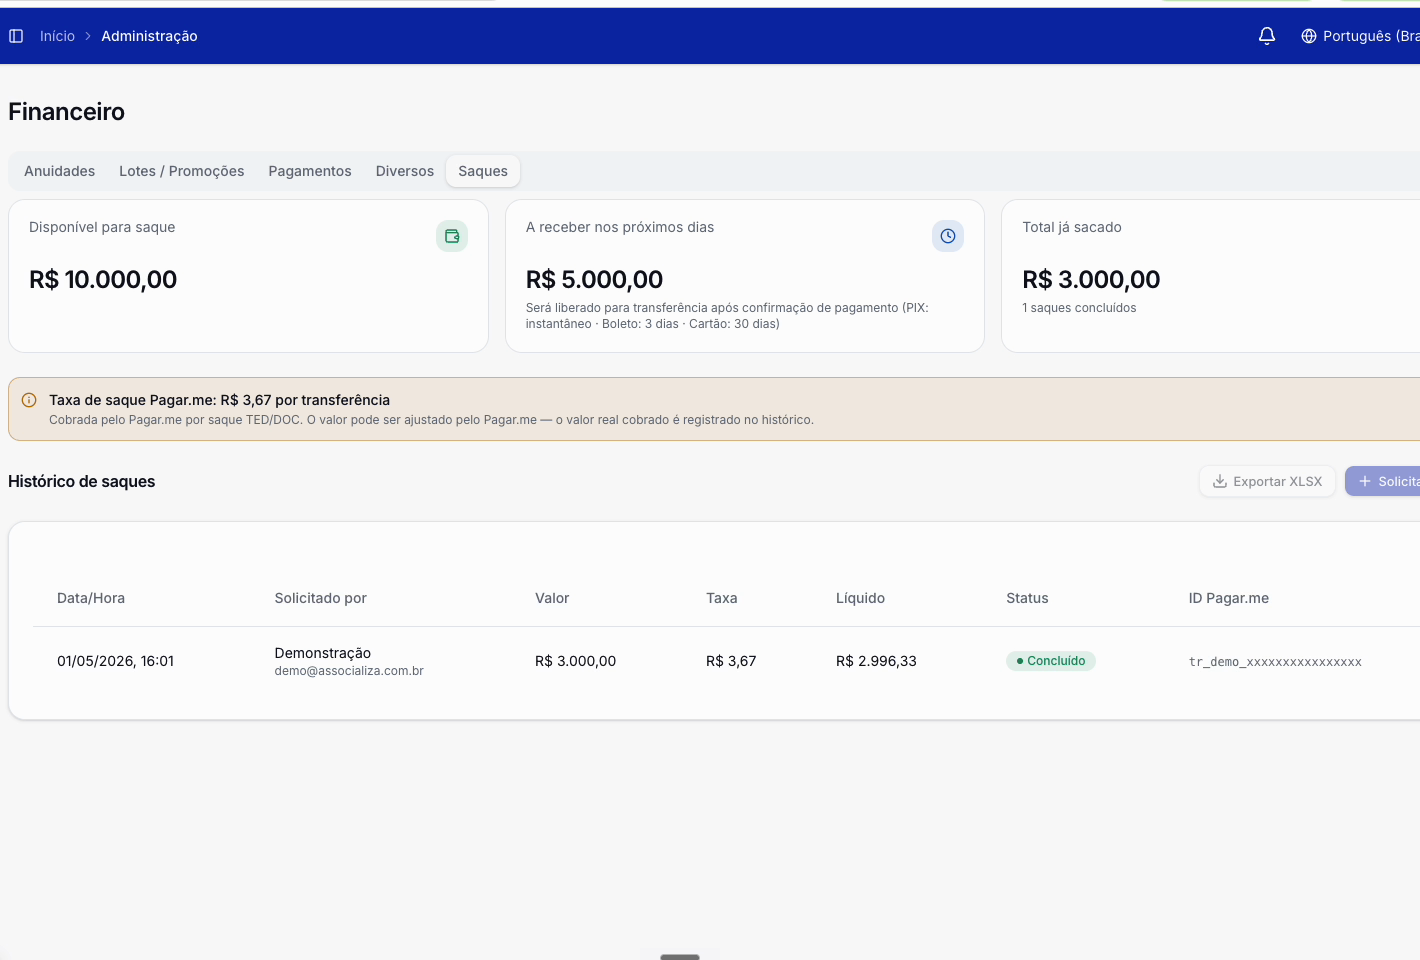Click the Valor column header
The height and width of the screenshot is (960, 1420).
pyautogui.click(x=552, y=598)
